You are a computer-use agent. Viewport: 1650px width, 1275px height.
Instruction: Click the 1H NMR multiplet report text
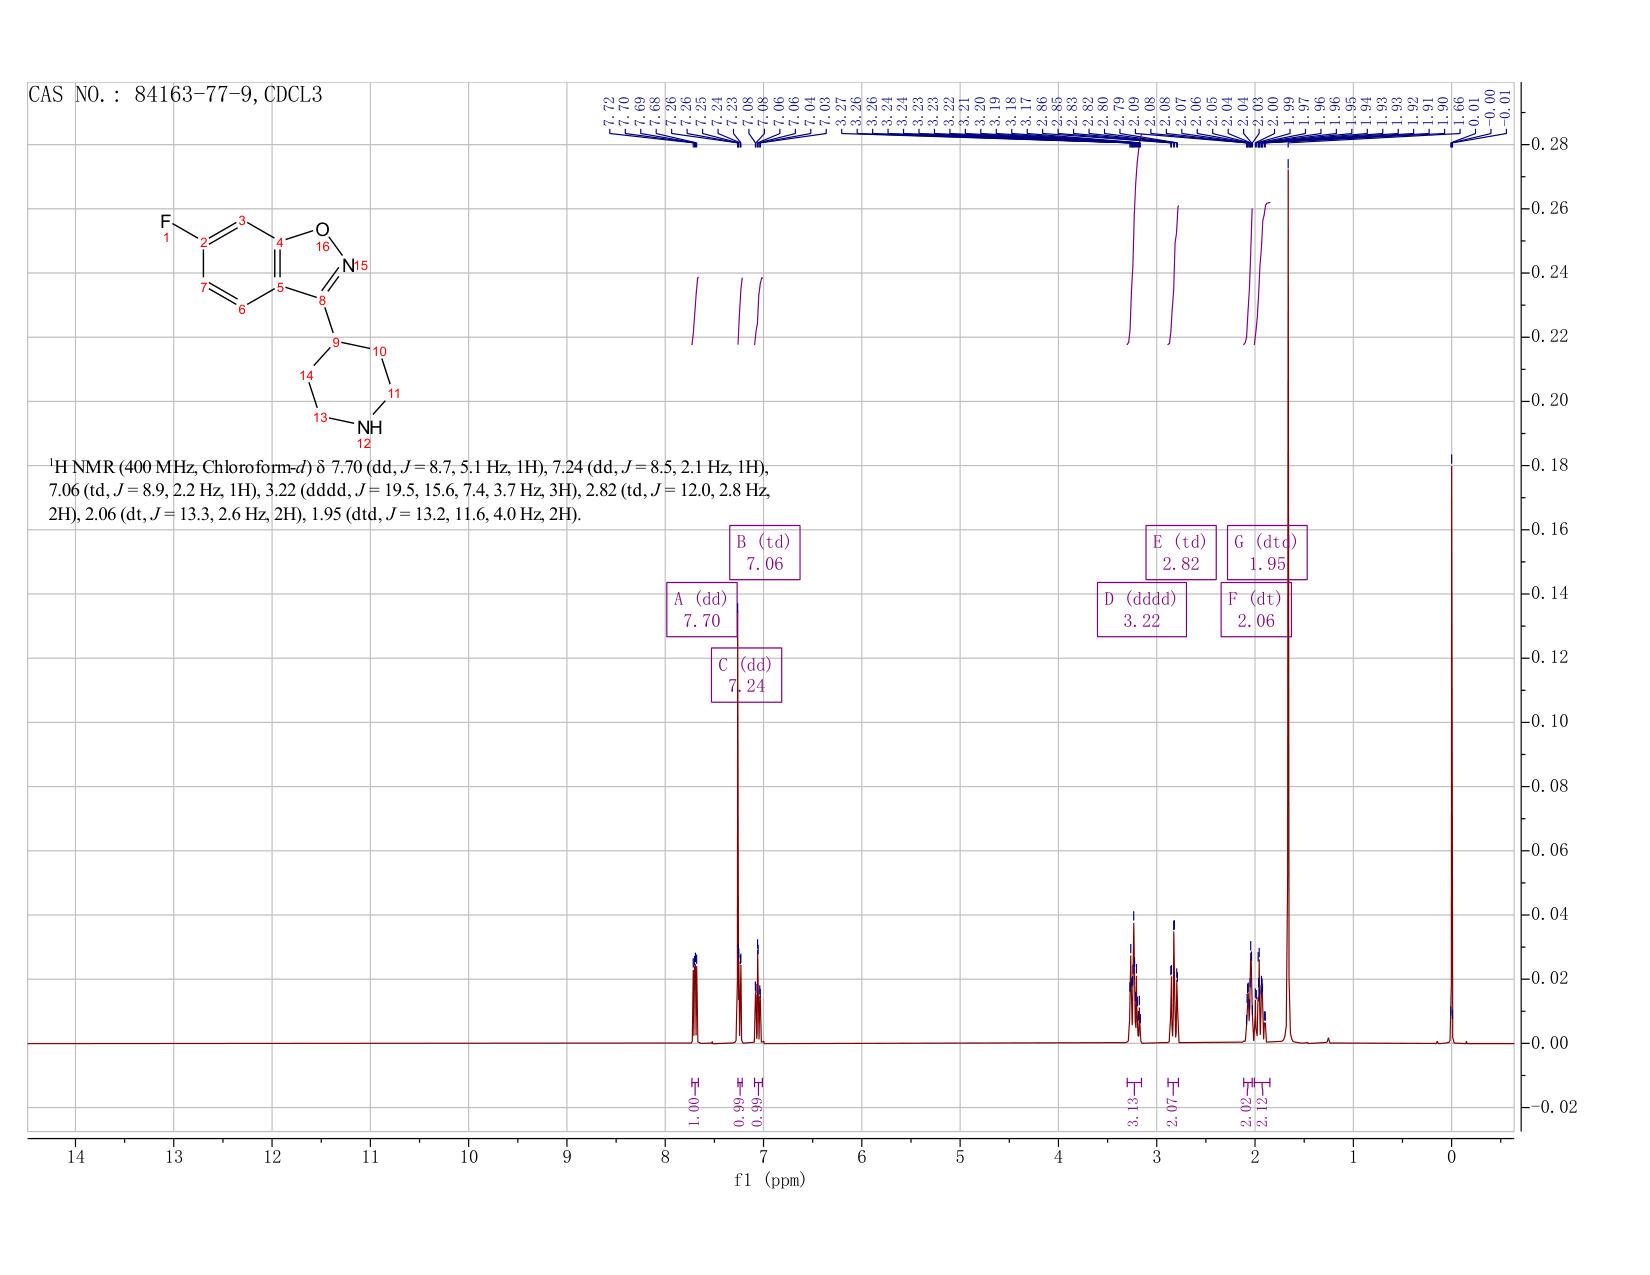click(410, 491)
